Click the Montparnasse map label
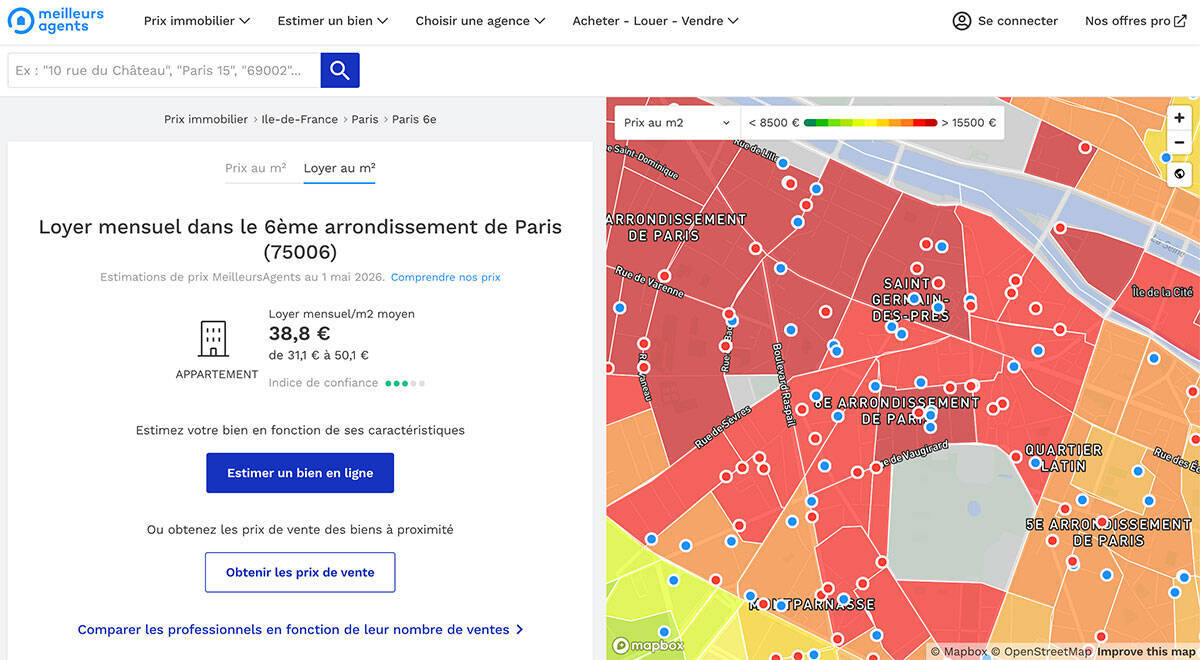This screenshot has height=660, width=1200. coord(812,605)
